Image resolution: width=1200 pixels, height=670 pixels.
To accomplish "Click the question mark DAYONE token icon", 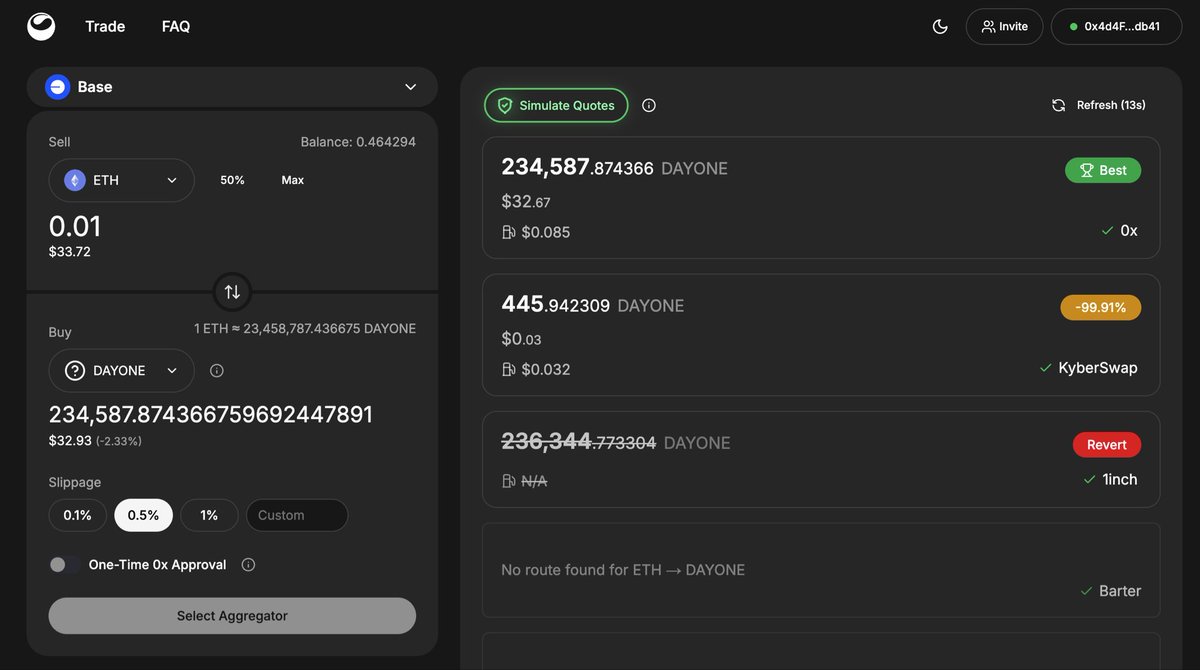I will [x=75, y=371].
